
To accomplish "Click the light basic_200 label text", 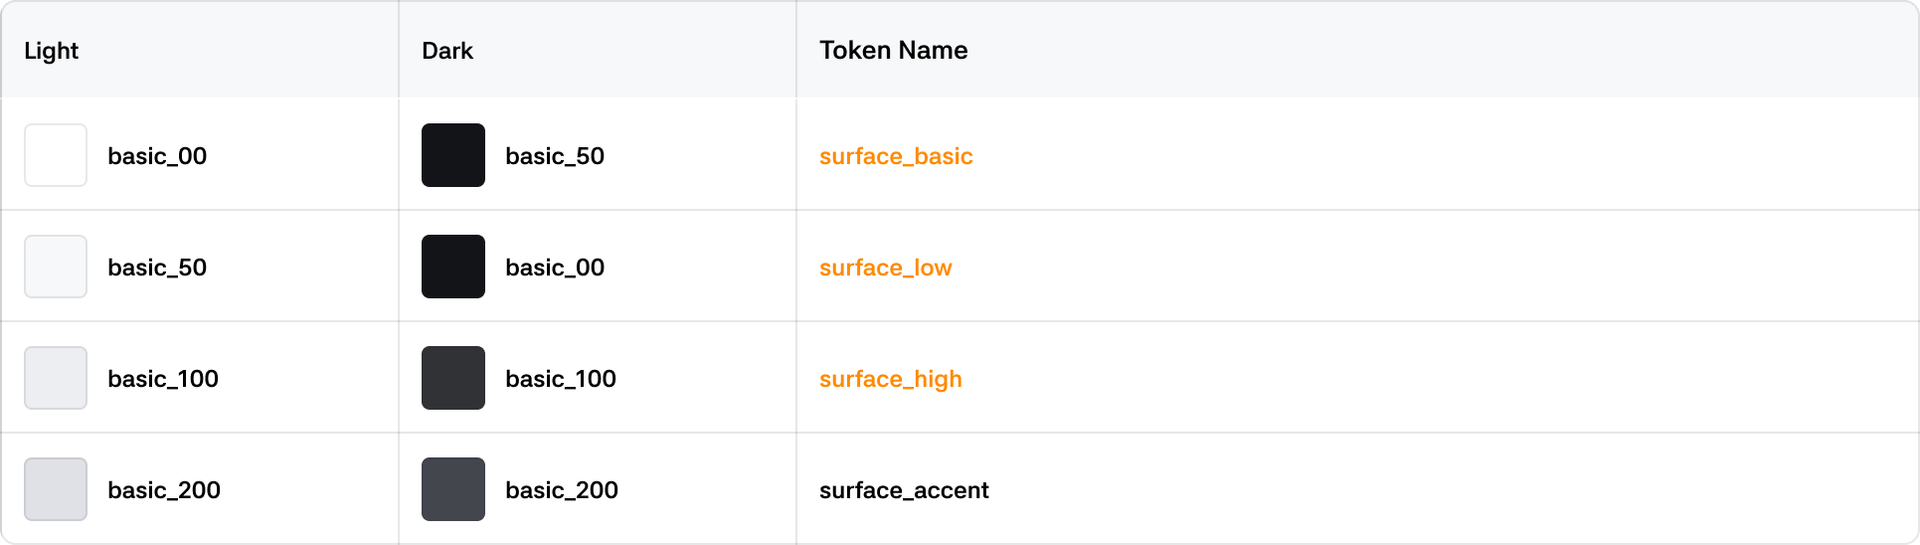I will point(164,490).
